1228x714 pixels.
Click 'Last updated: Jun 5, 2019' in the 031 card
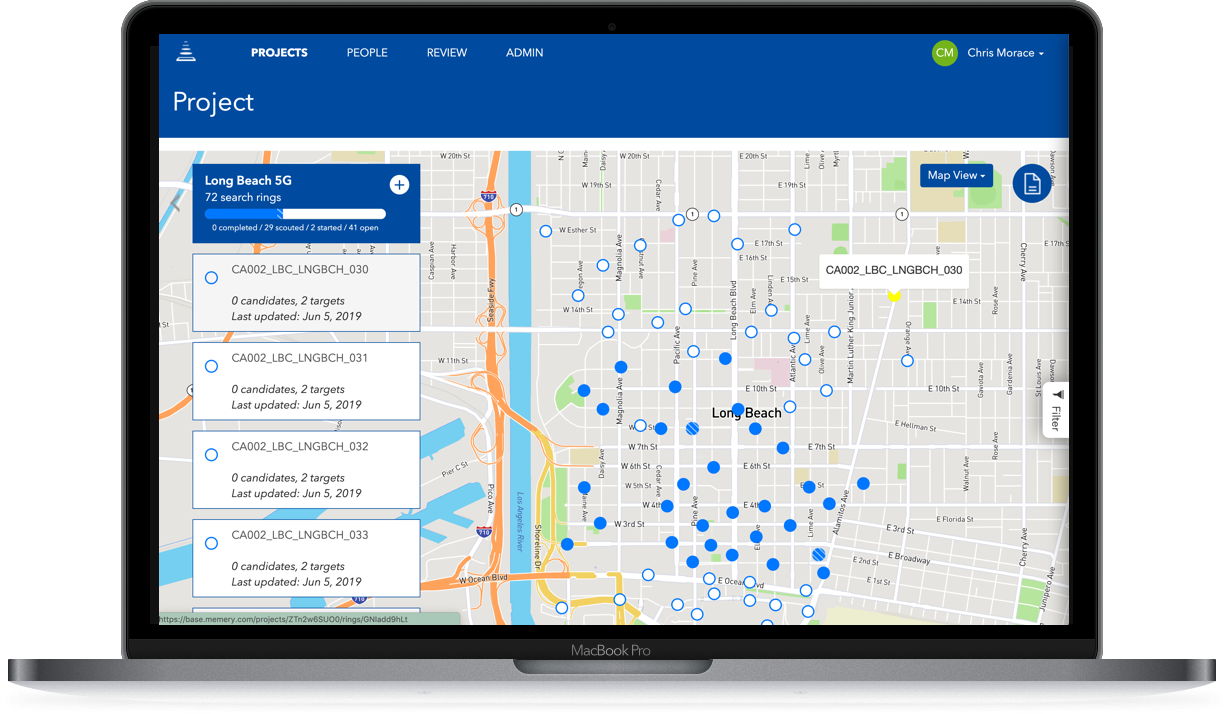[296, 405]
